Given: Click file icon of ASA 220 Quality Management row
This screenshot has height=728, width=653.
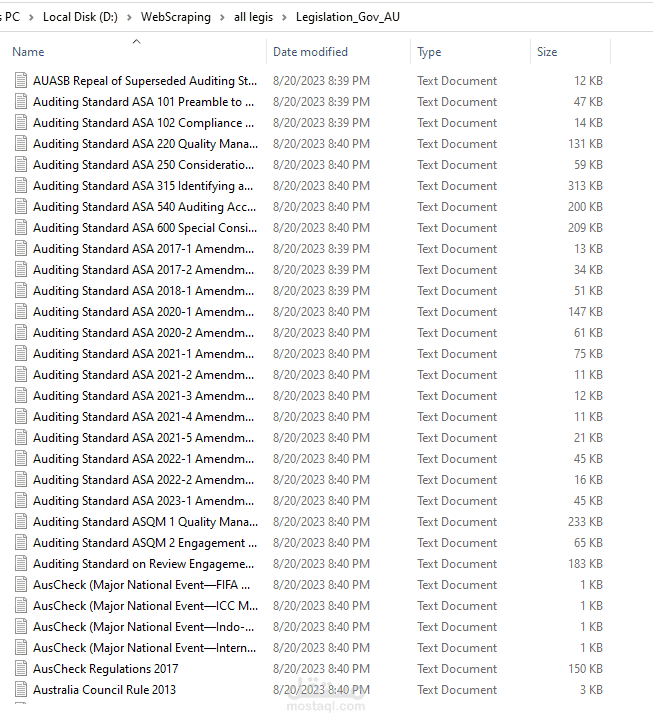Looking at the screenshot, I should pyautogui.click(x=21, y=144).
